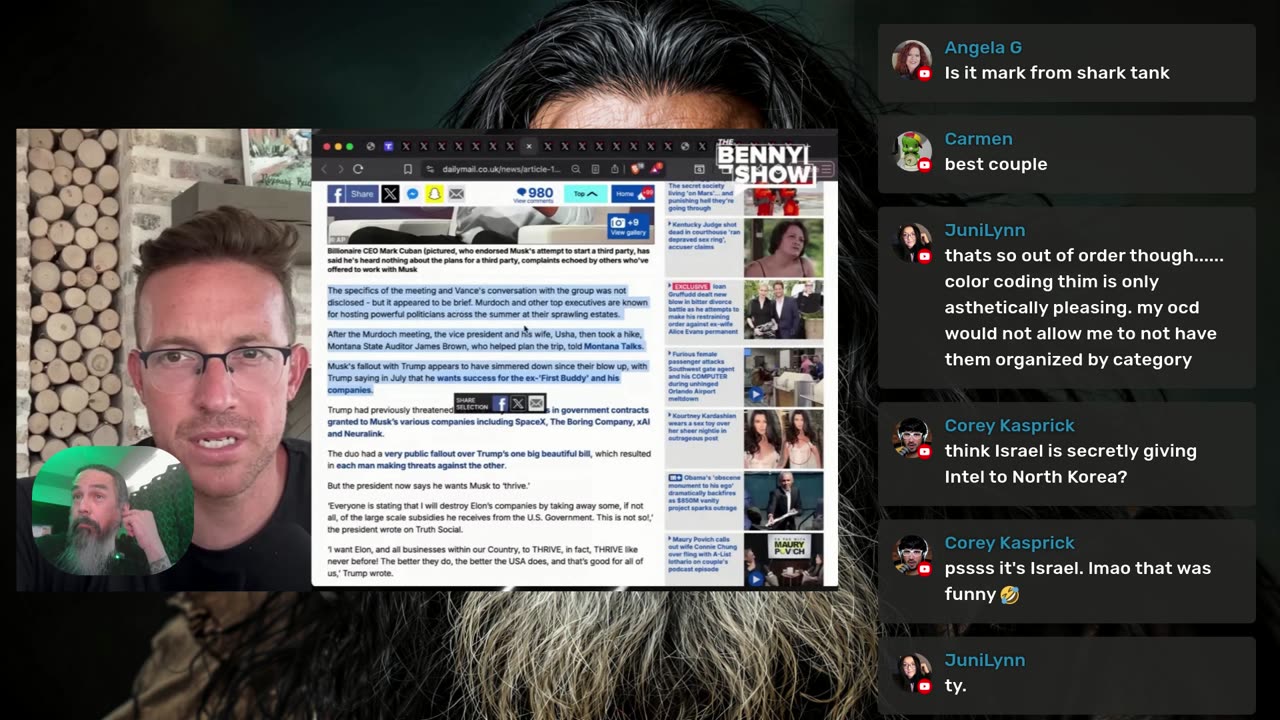Email selection via popup envelope icon
Image resolution: width=1280 pixels, height=720 pixels.
(536, 403)
